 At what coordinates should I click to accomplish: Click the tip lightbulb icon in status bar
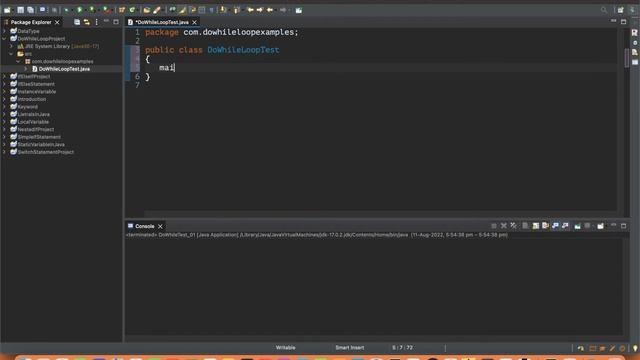click(635, 348)
